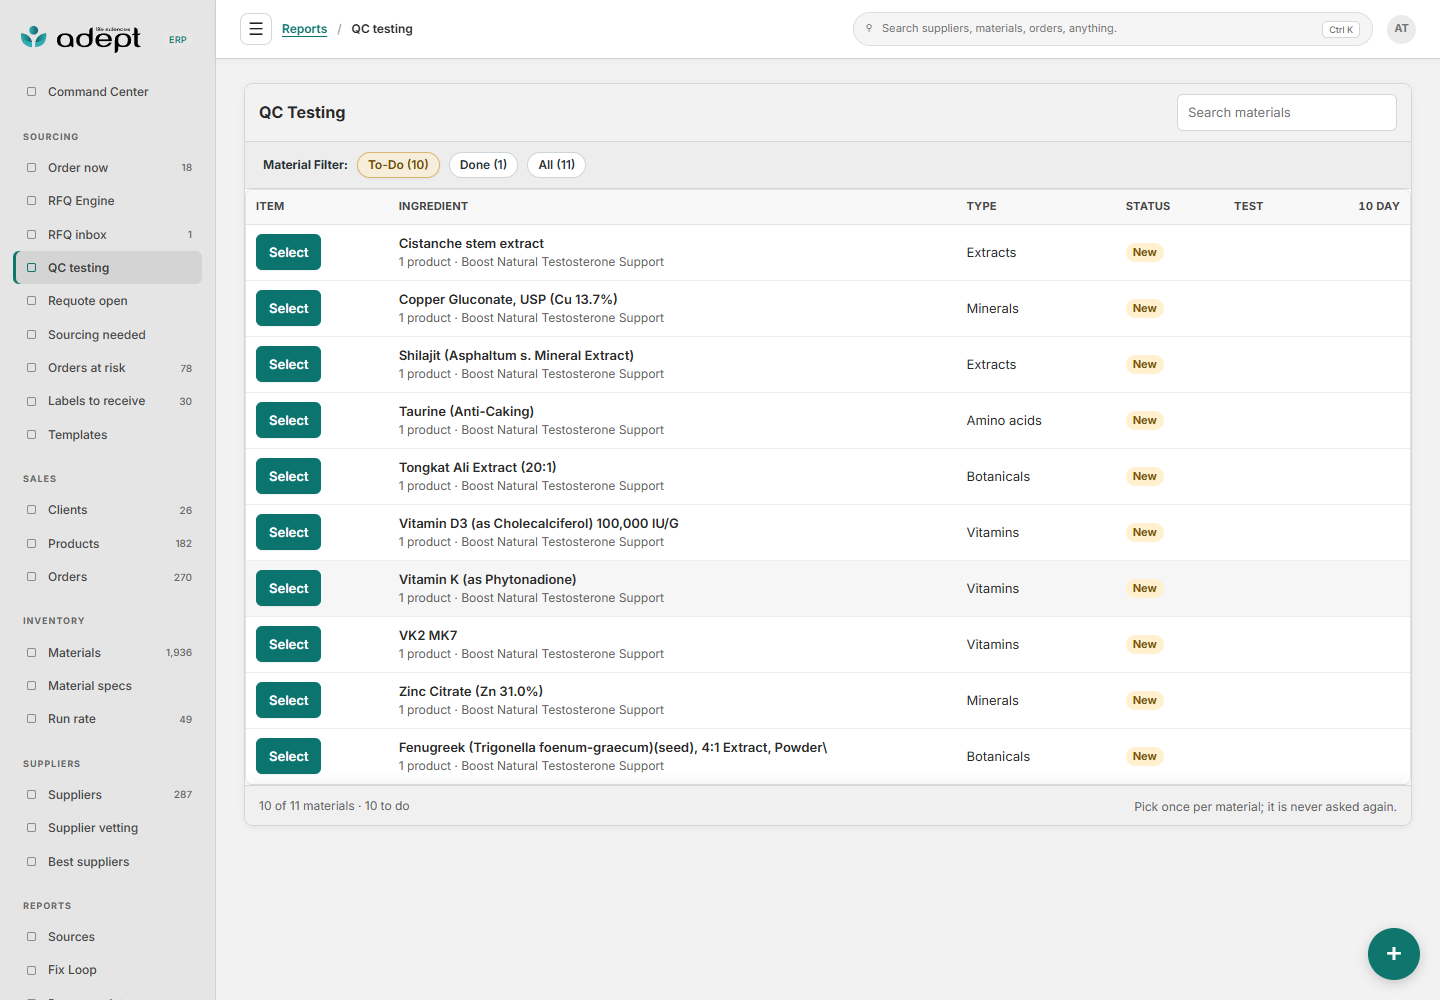Click the Material specs sidebar icon
This screenshot has width=1440, height=1000.
(31, 686)
